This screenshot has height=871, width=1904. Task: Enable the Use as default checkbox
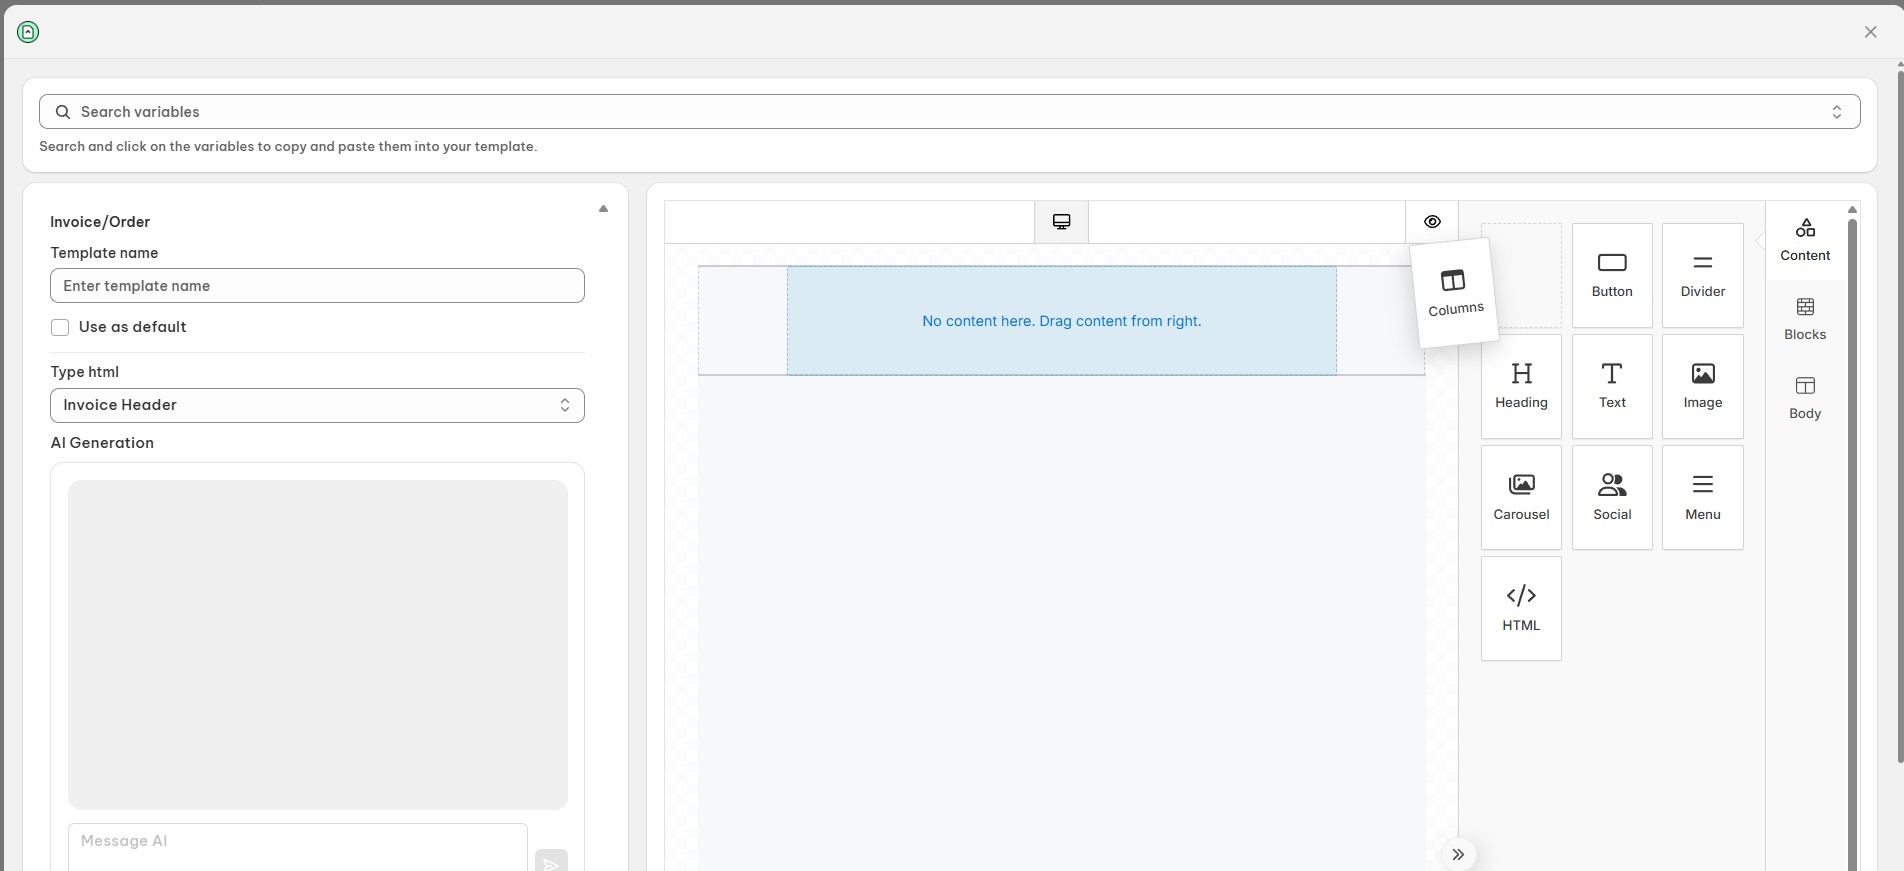[60, 327]
